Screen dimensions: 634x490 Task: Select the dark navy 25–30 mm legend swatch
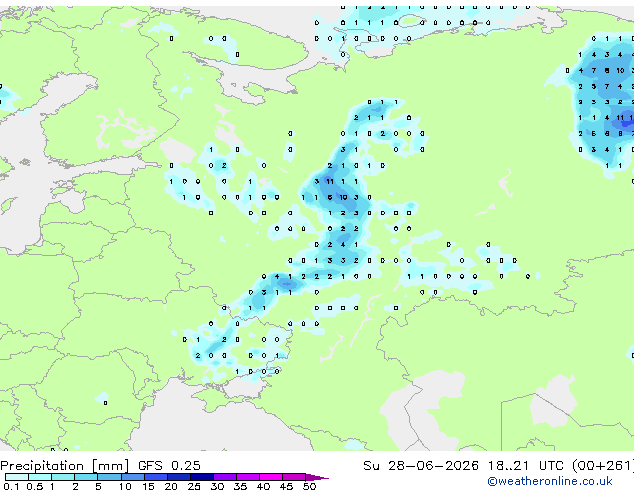click(202, 477)
